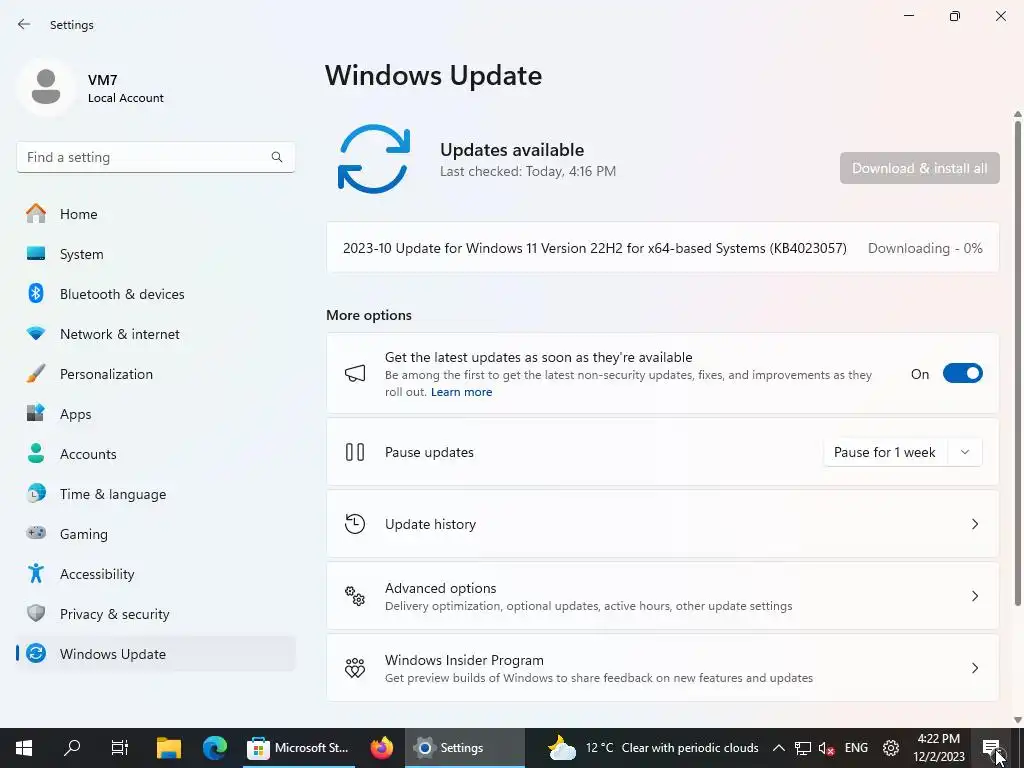Expand Windows Insider Program chevron
Image resolution: width=1024 pixels, height=768 pixels.
pyautogui.click(x=974, y=667)
